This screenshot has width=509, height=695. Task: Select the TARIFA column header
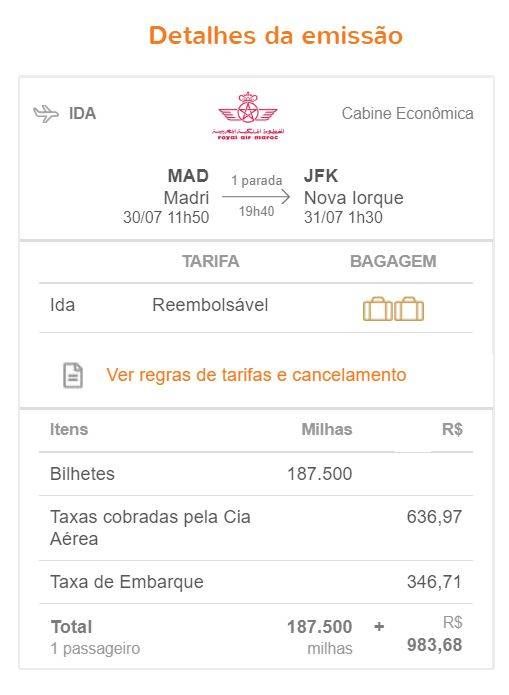[x=211, y=262]
